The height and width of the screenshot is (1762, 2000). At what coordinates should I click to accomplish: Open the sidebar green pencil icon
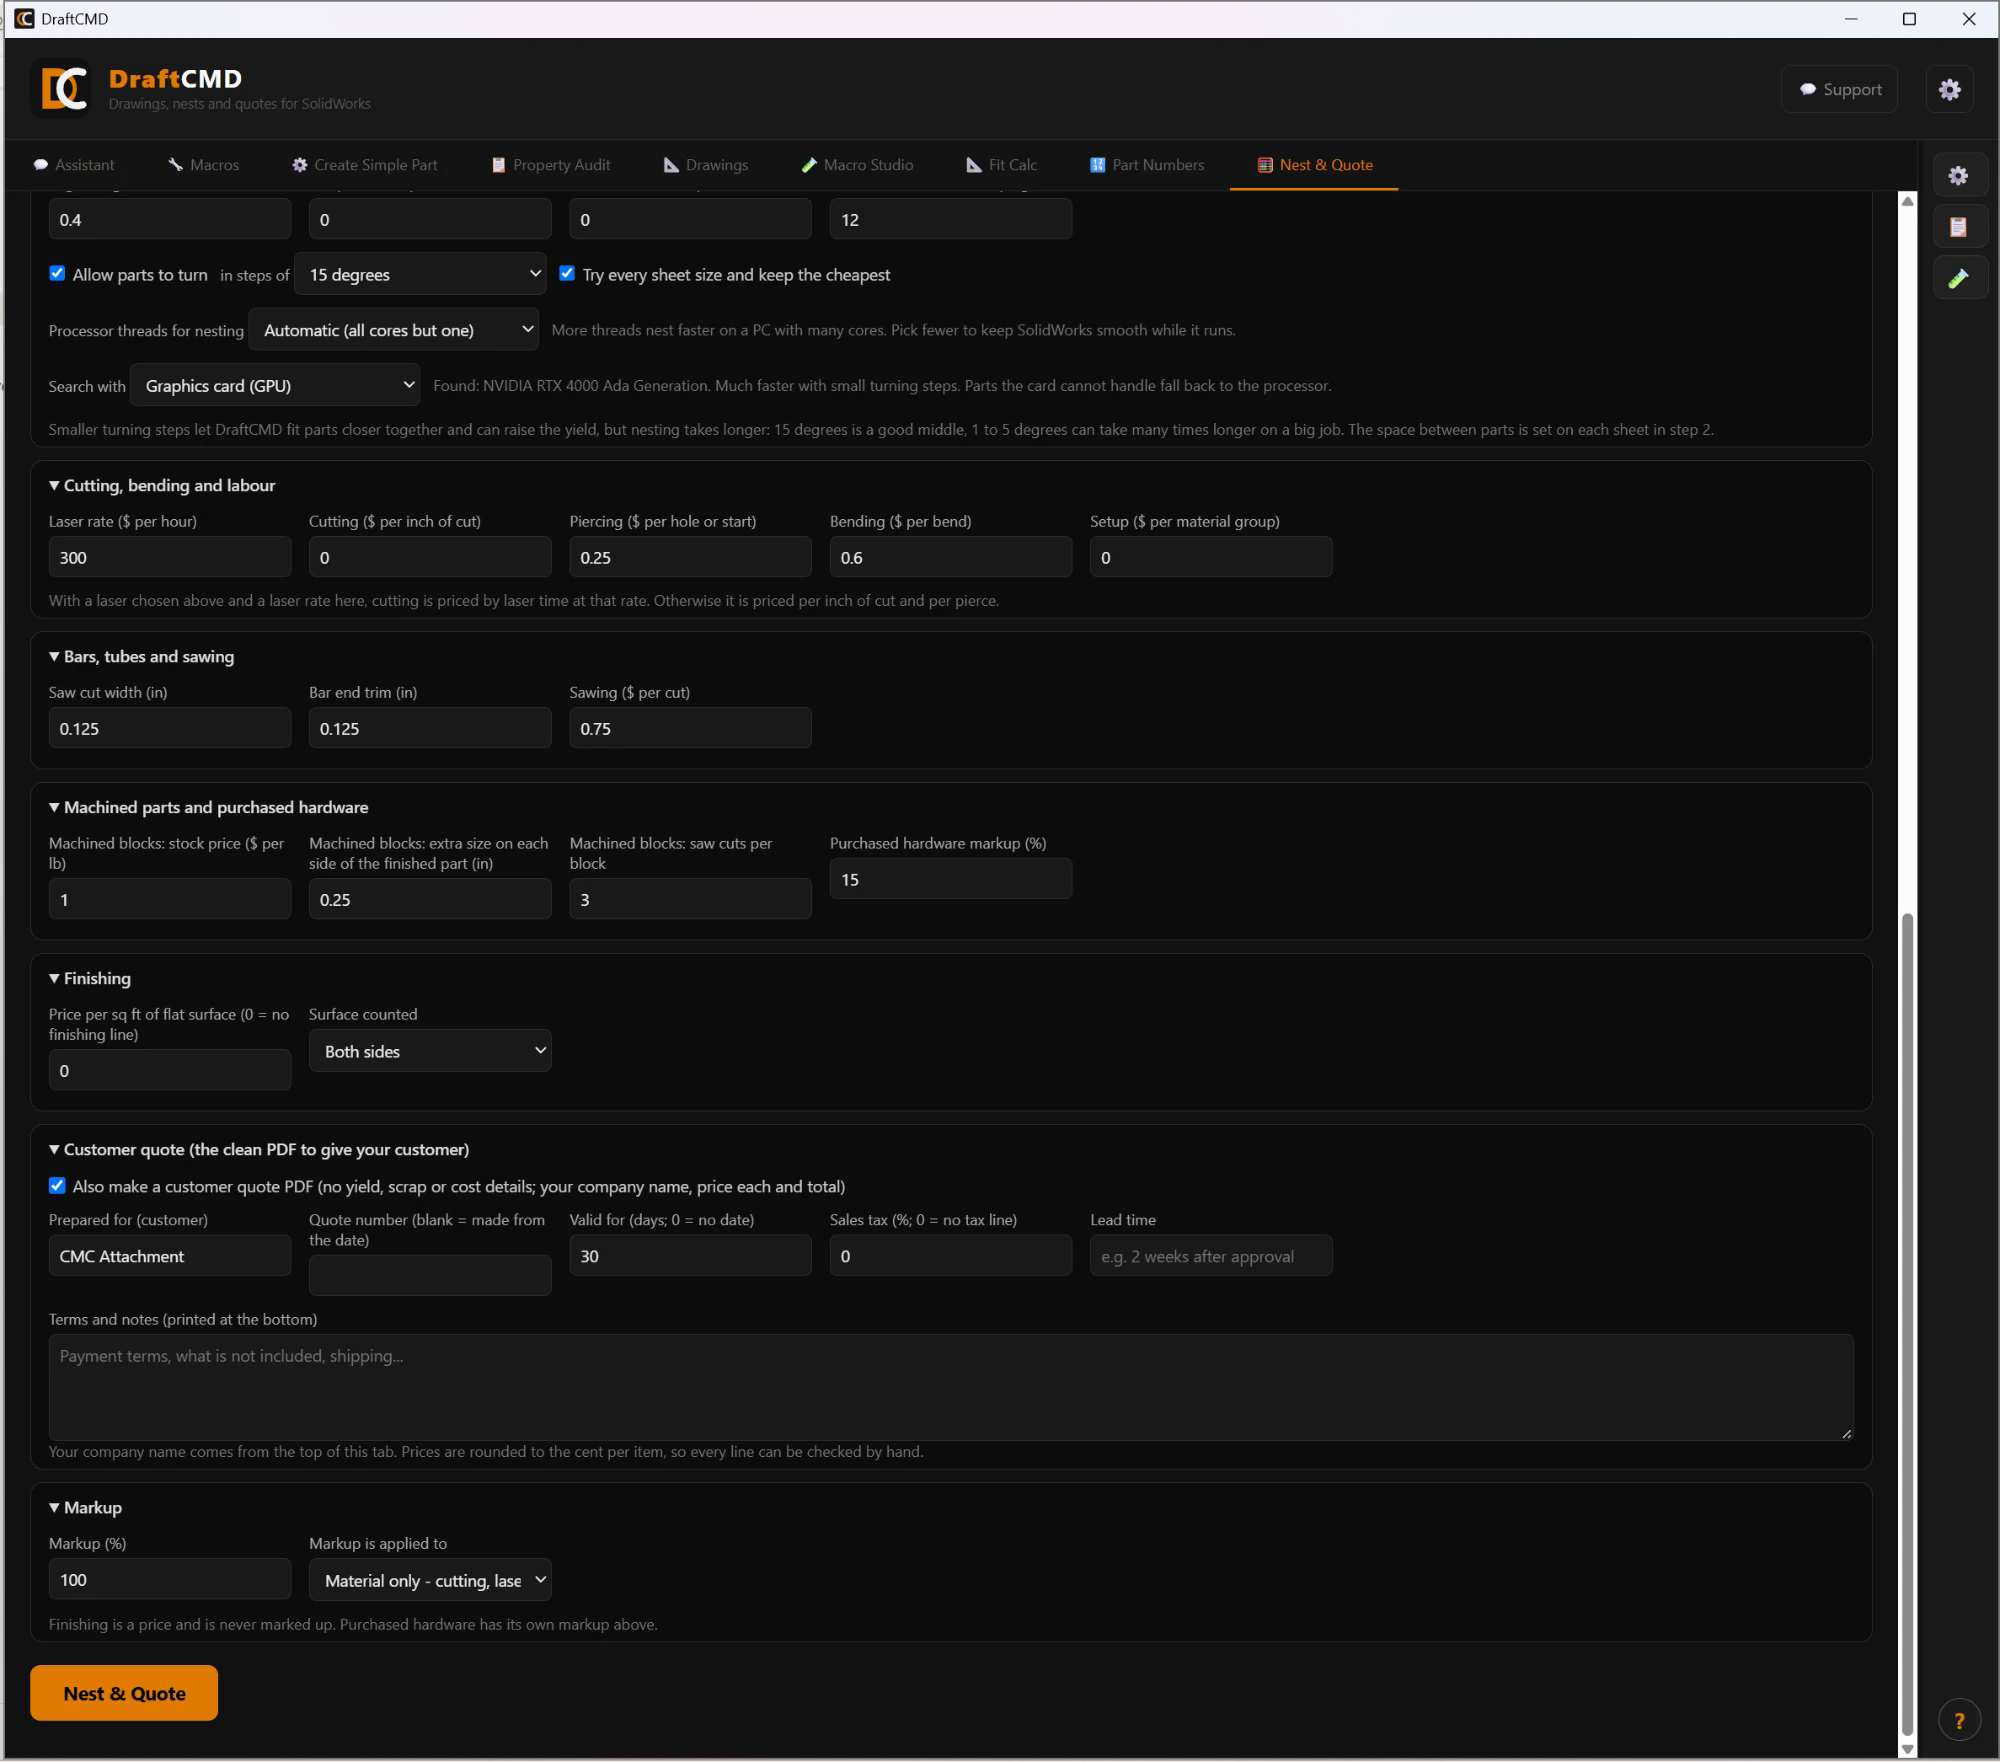[1958, 278]
